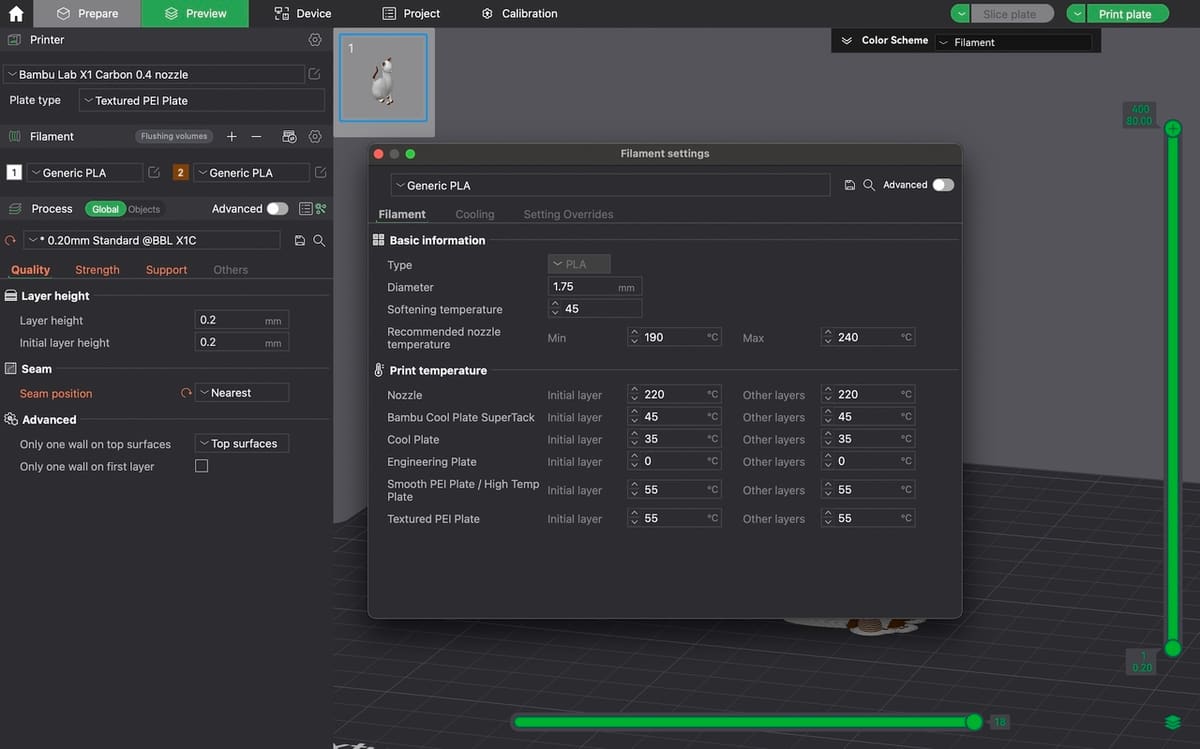Edit filament slot 2 Generic PLA preset
This screenshot has width=1200, height=749.
click(321, 172)
